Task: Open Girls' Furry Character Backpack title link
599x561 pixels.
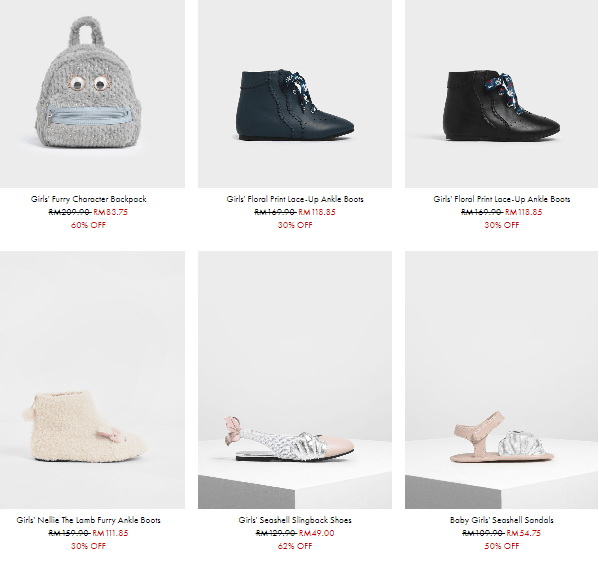Action: (x=89, y=199)
